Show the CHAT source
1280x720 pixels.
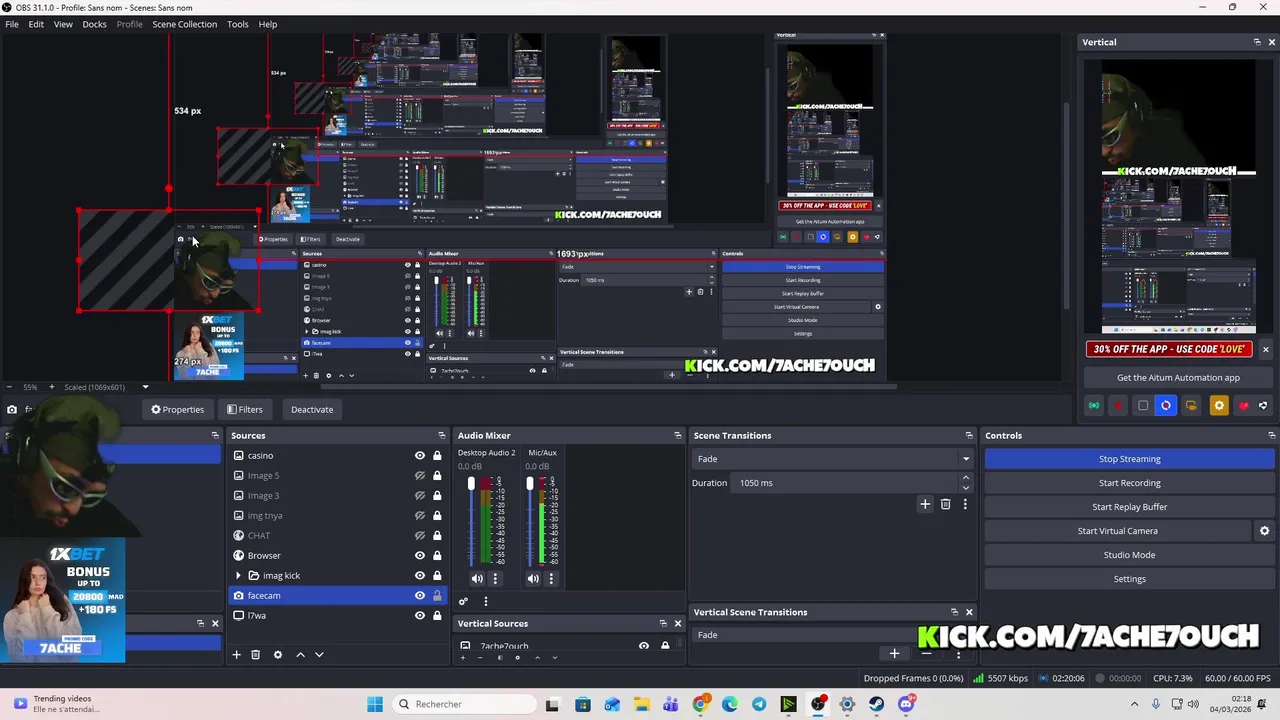click(420, 535)
